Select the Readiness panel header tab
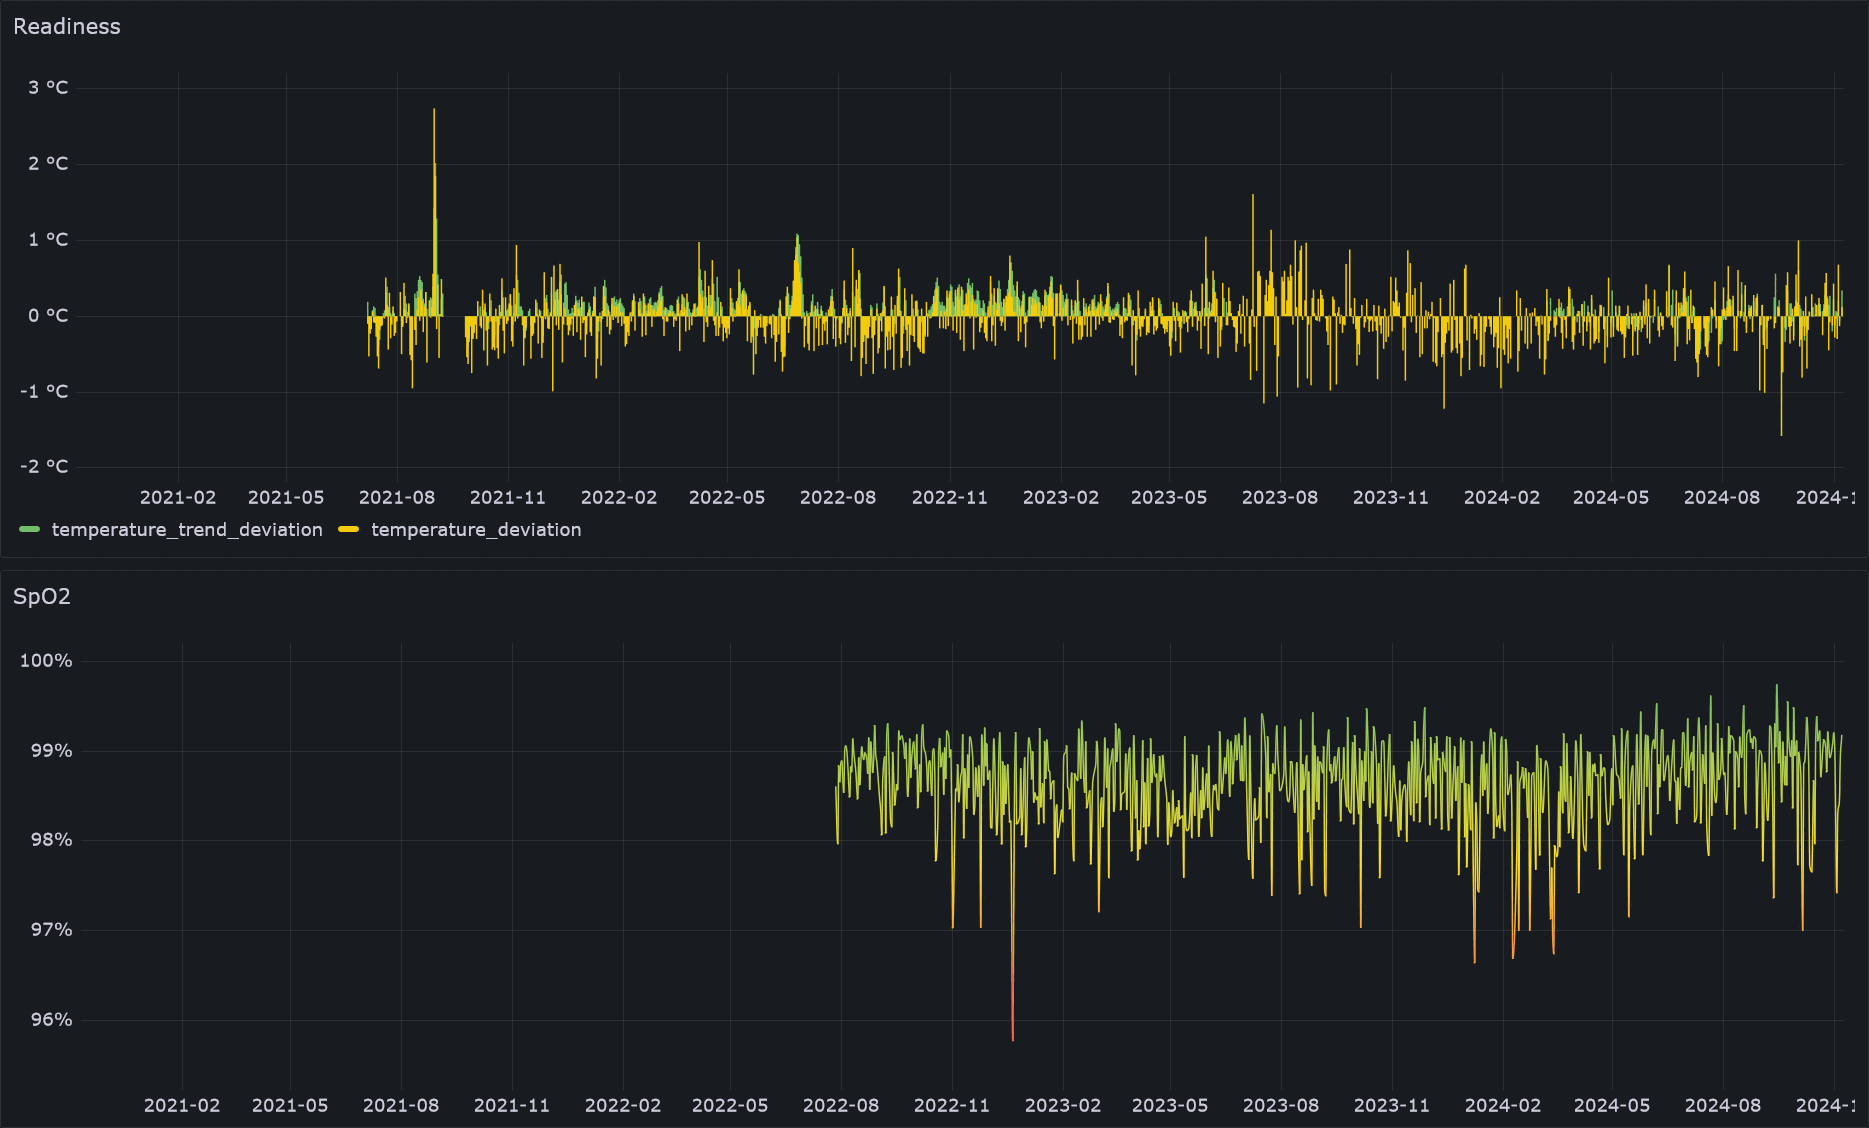1869x1128 pixels. pyautogui.click(x=68, y=26)
